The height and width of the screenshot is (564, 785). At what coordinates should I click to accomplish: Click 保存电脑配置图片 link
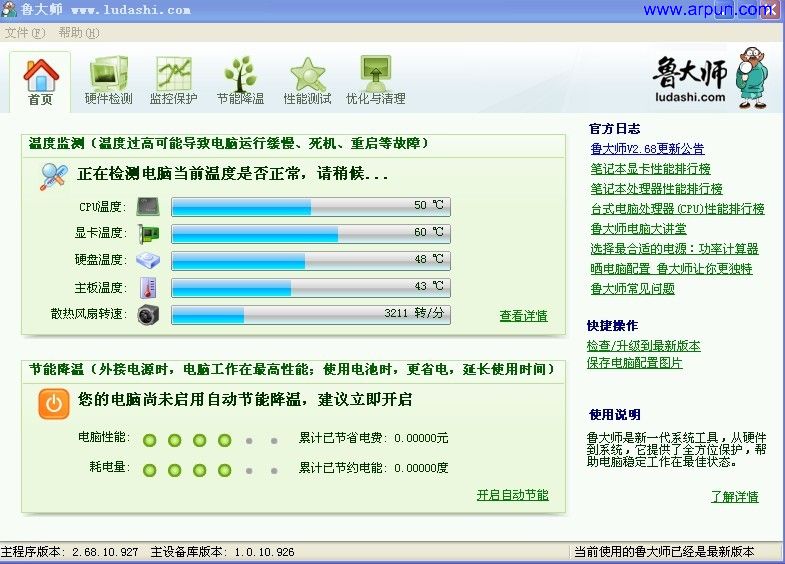634,363
